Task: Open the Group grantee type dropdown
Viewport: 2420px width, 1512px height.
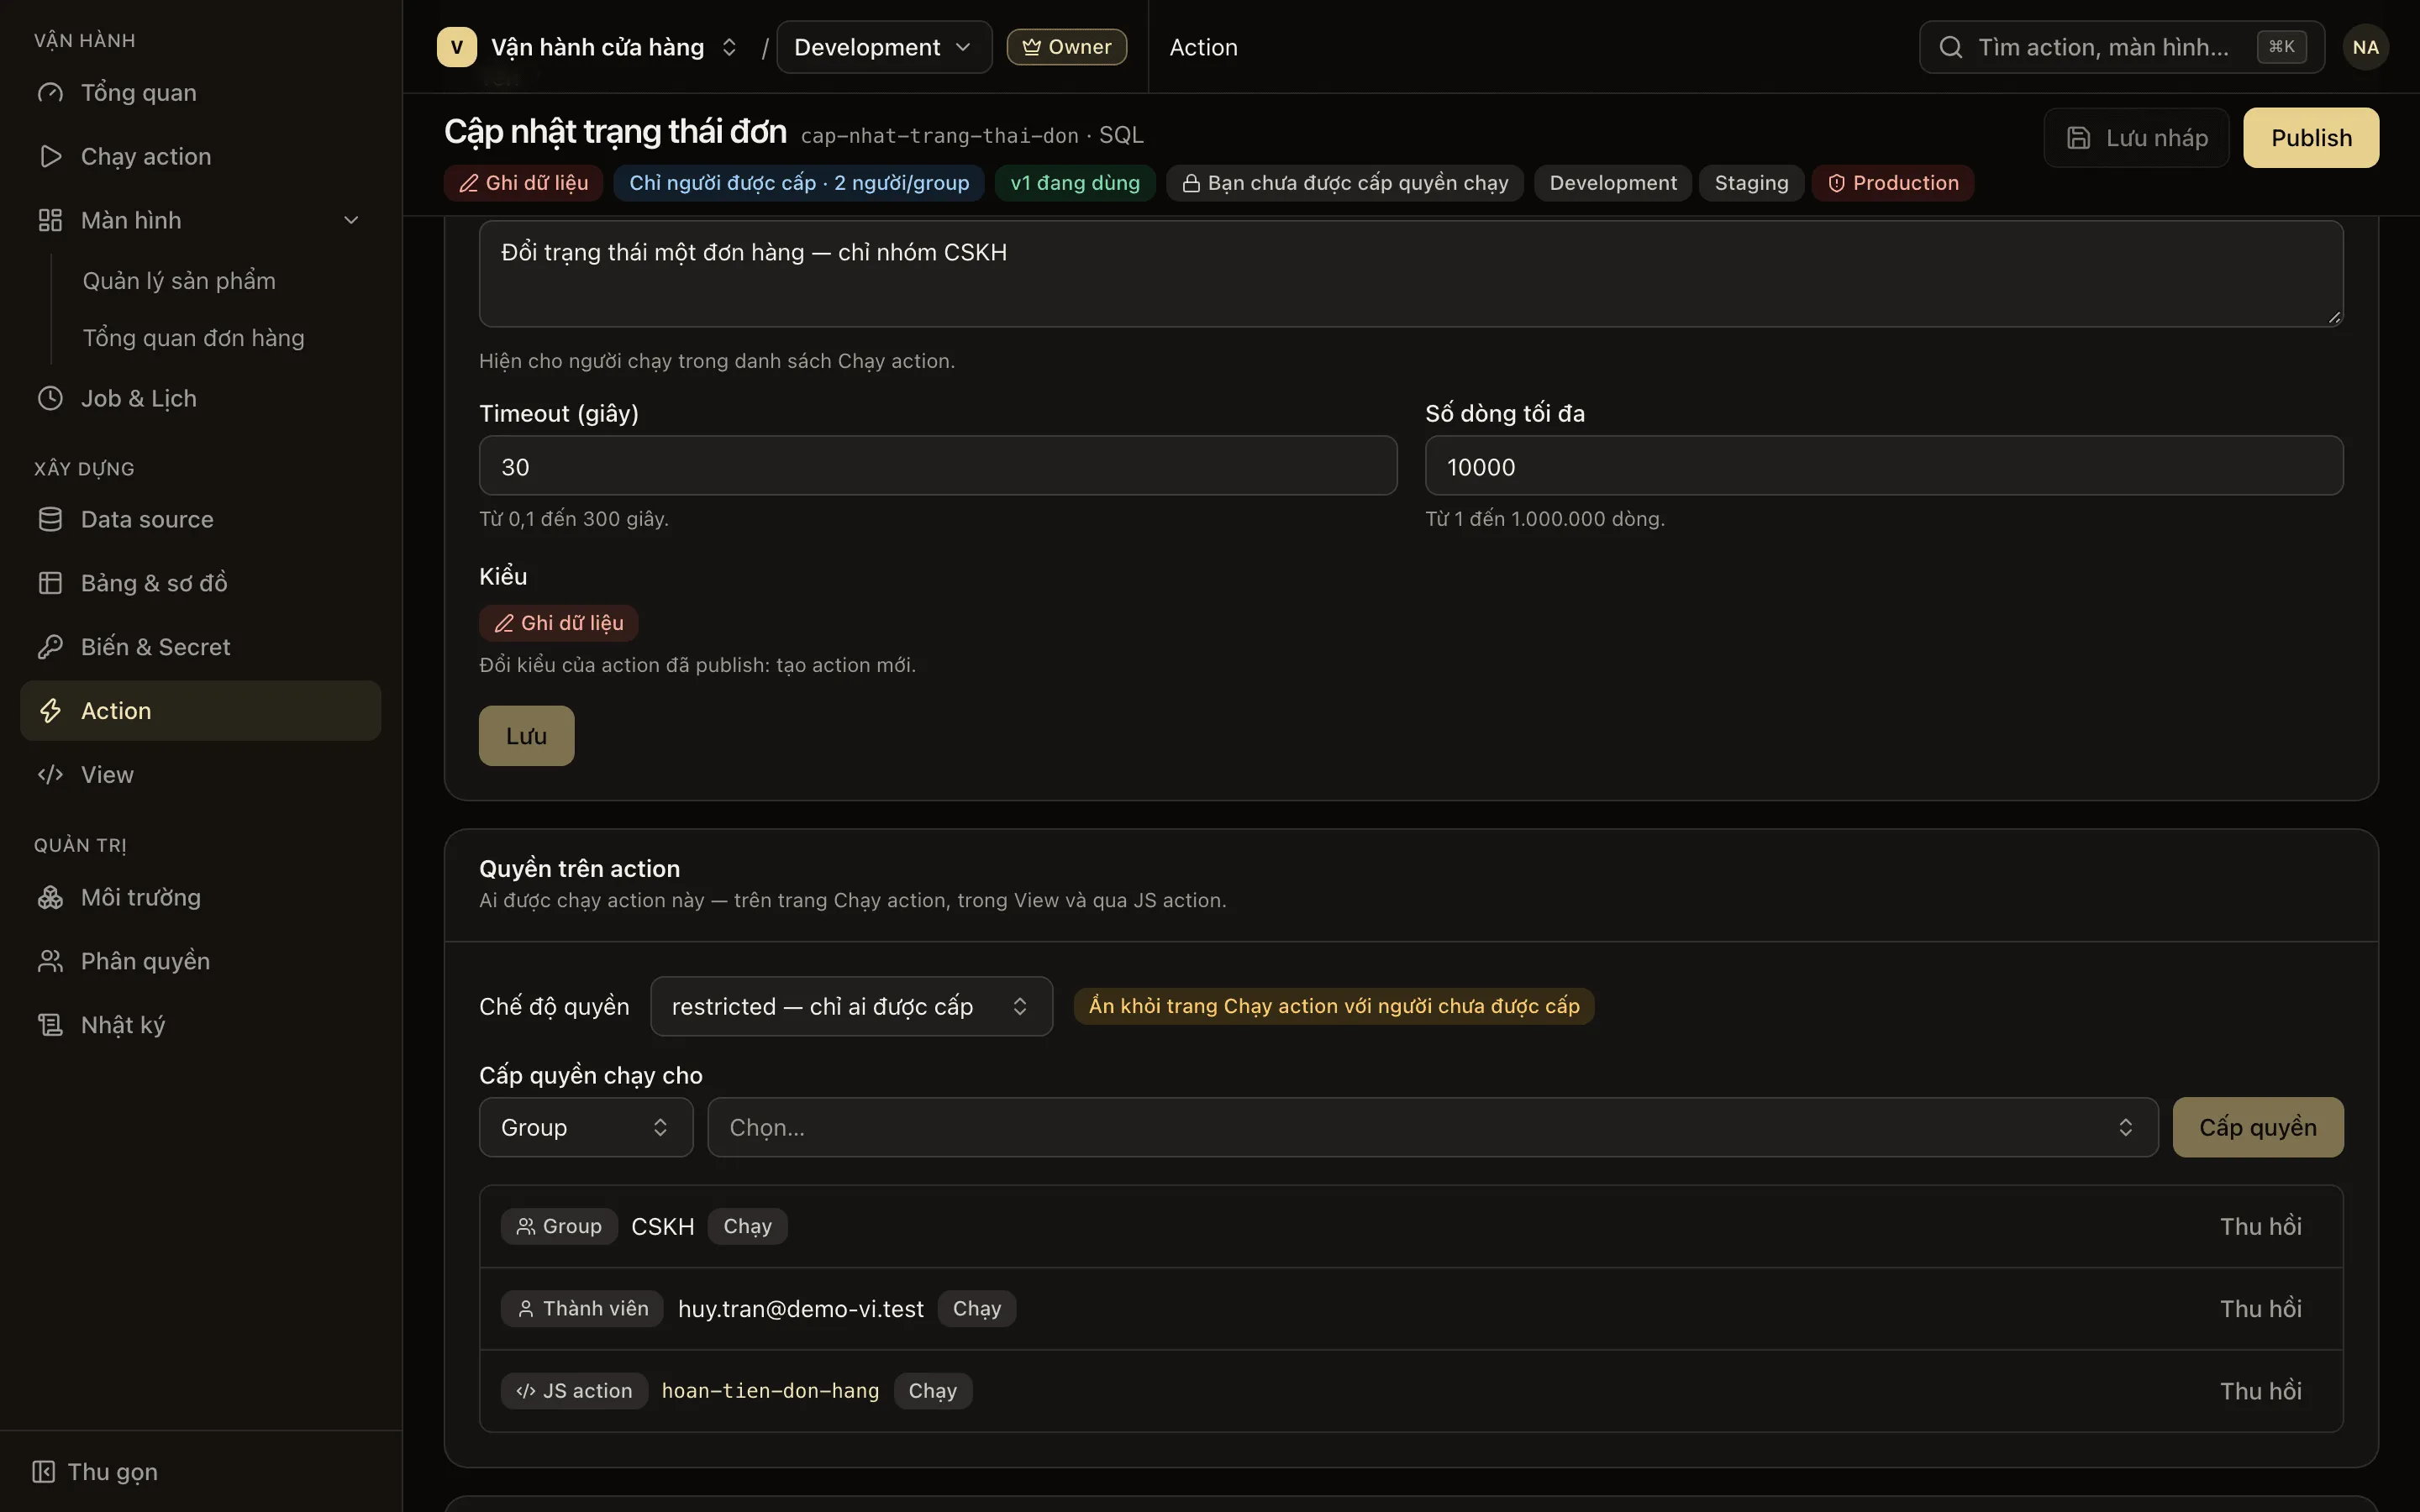Action: [585, 1127]
